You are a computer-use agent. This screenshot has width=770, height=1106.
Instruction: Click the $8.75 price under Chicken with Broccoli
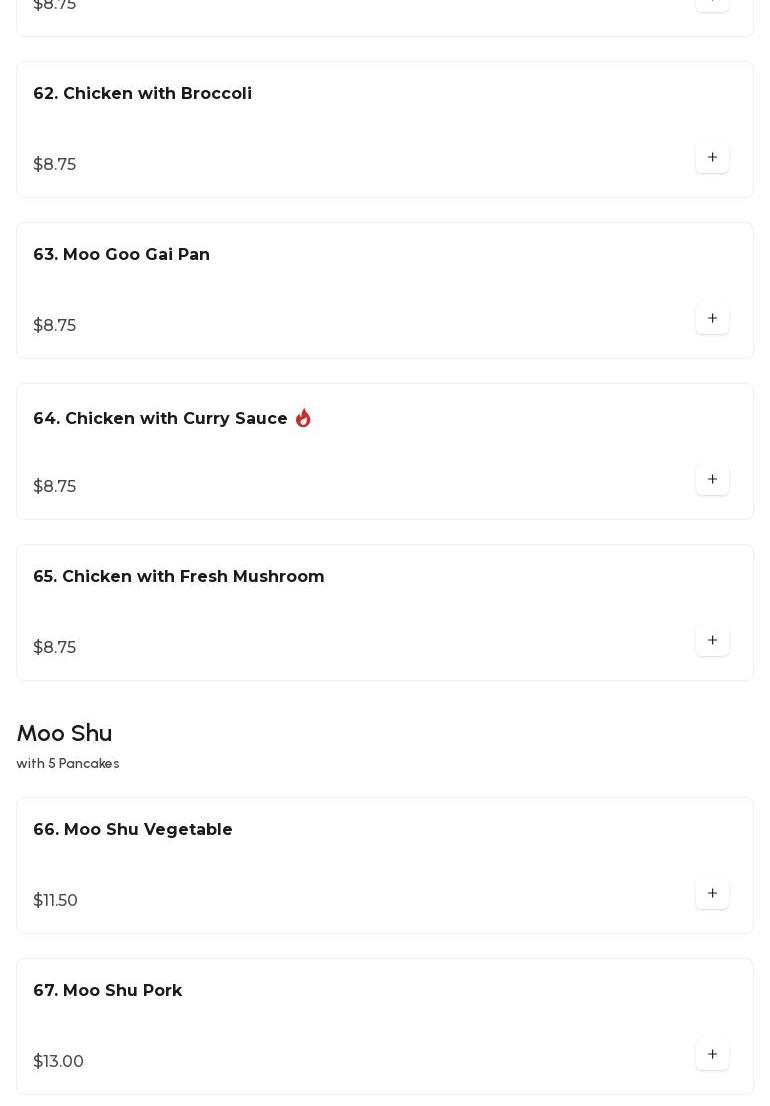coord(54,164)
